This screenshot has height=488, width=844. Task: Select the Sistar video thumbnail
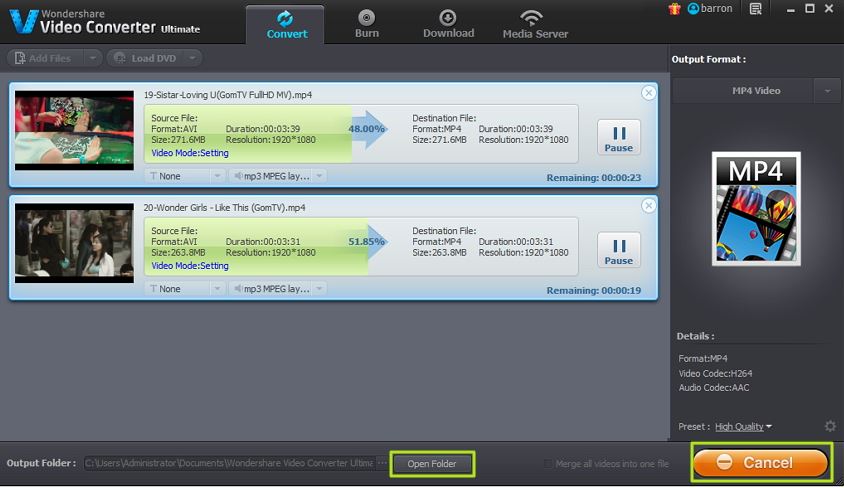pos(74,130)
